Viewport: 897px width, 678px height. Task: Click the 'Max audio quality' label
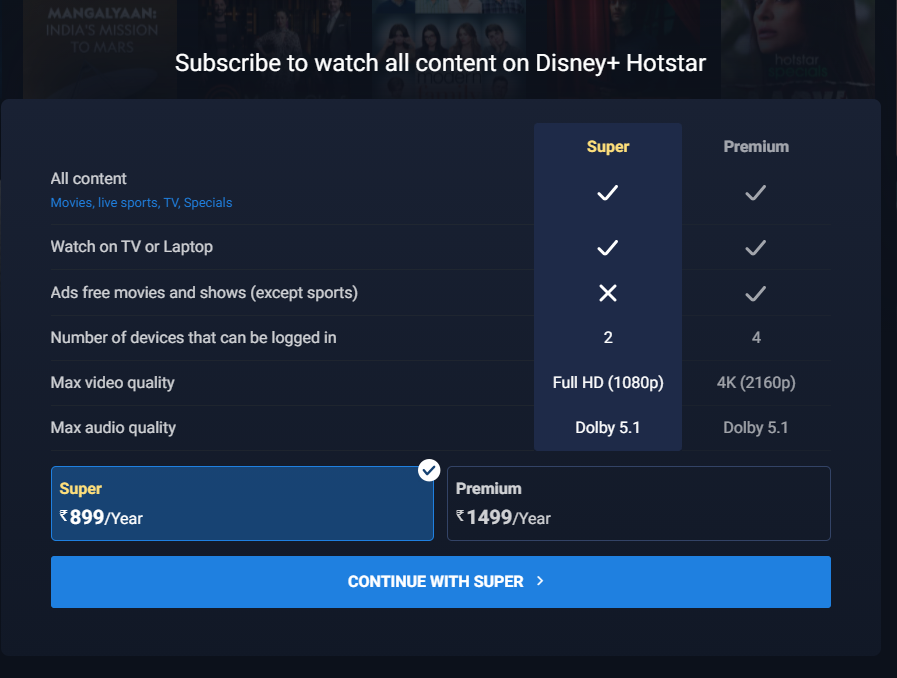click(x=113, y=427)
